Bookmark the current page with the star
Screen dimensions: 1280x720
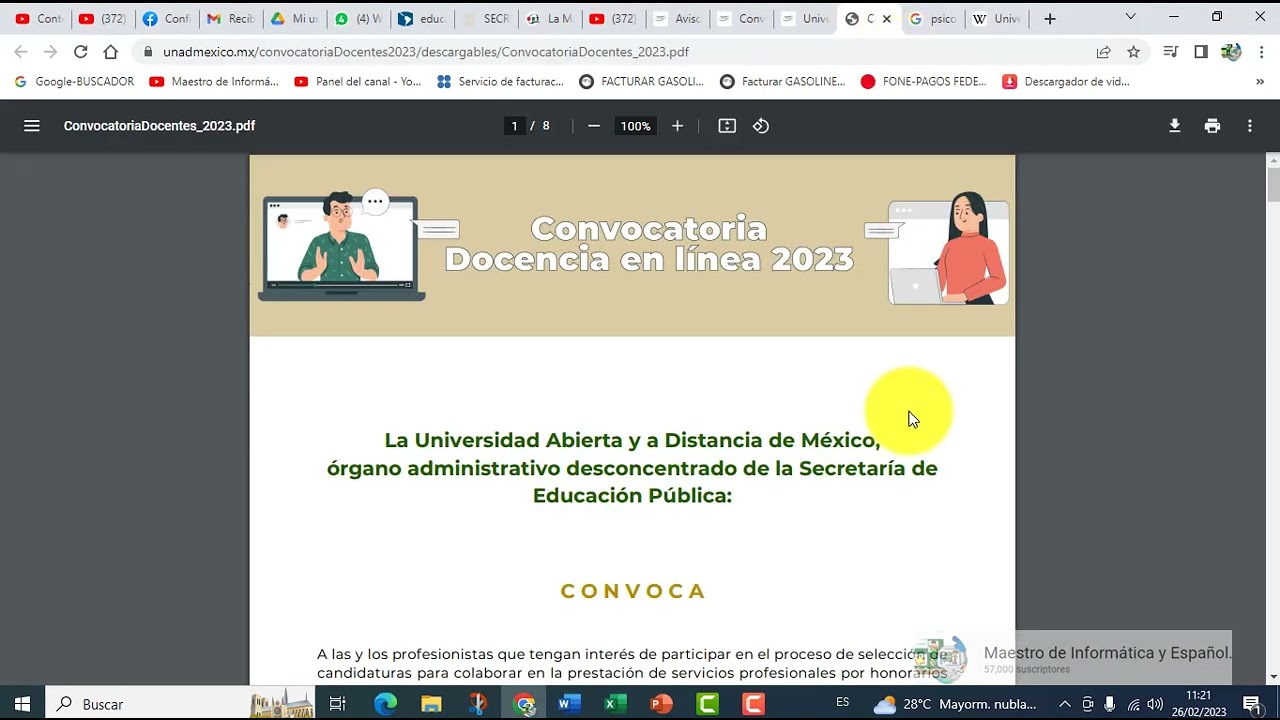(1135, 51)
